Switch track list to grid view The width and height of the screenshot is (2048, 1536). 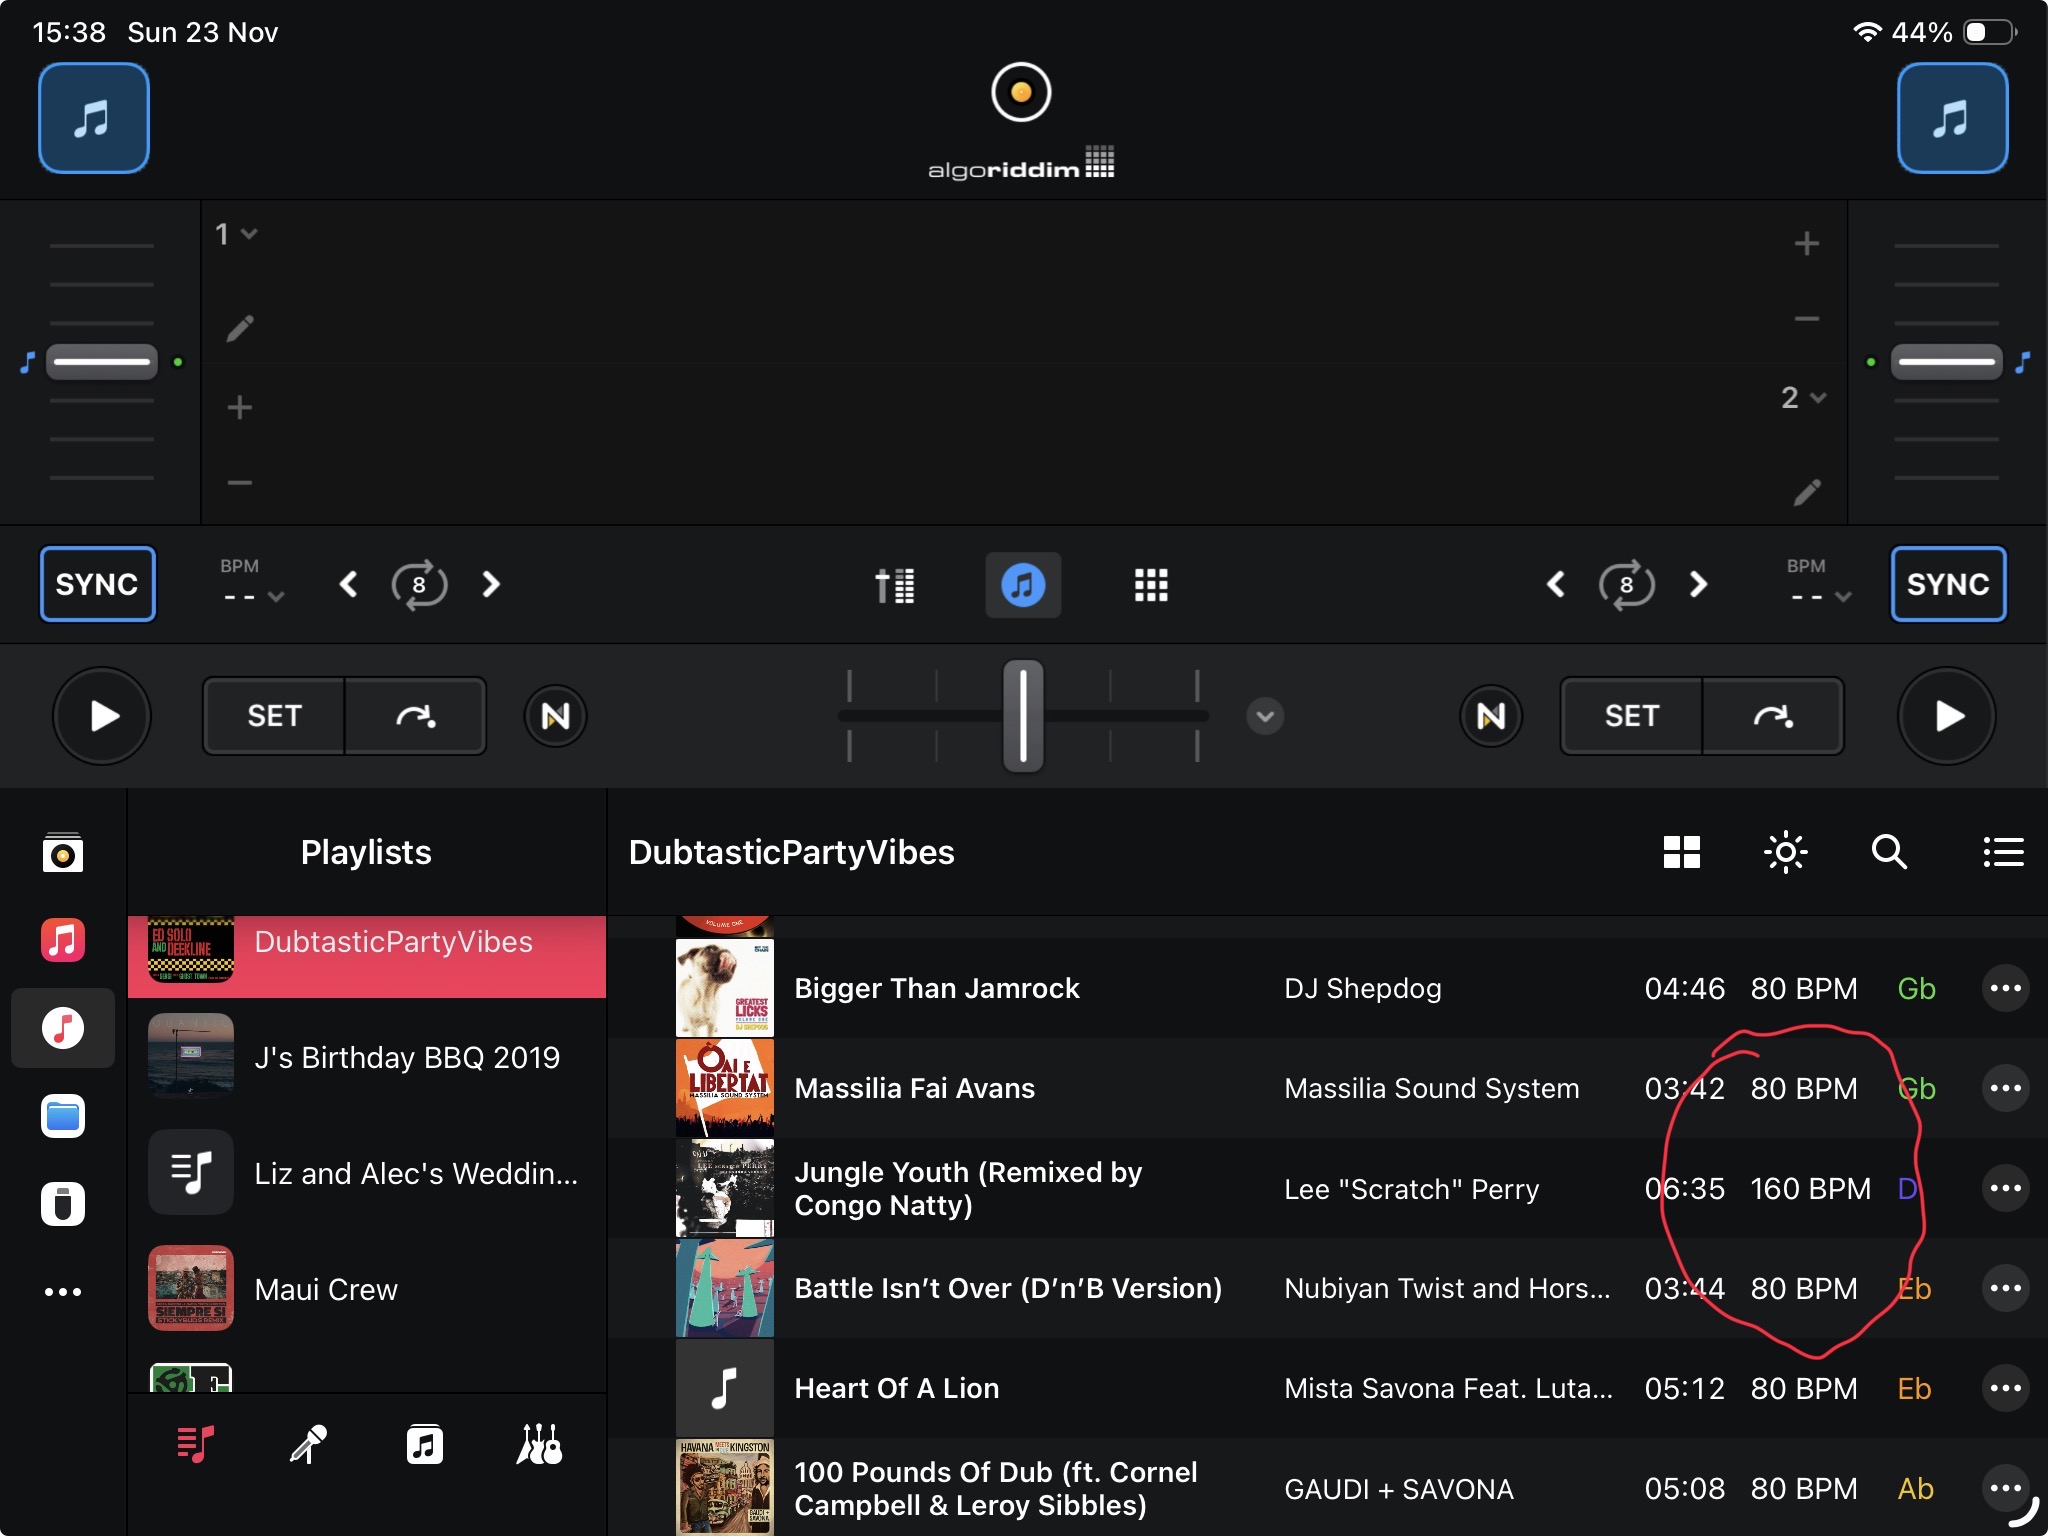coord(1681,852)
